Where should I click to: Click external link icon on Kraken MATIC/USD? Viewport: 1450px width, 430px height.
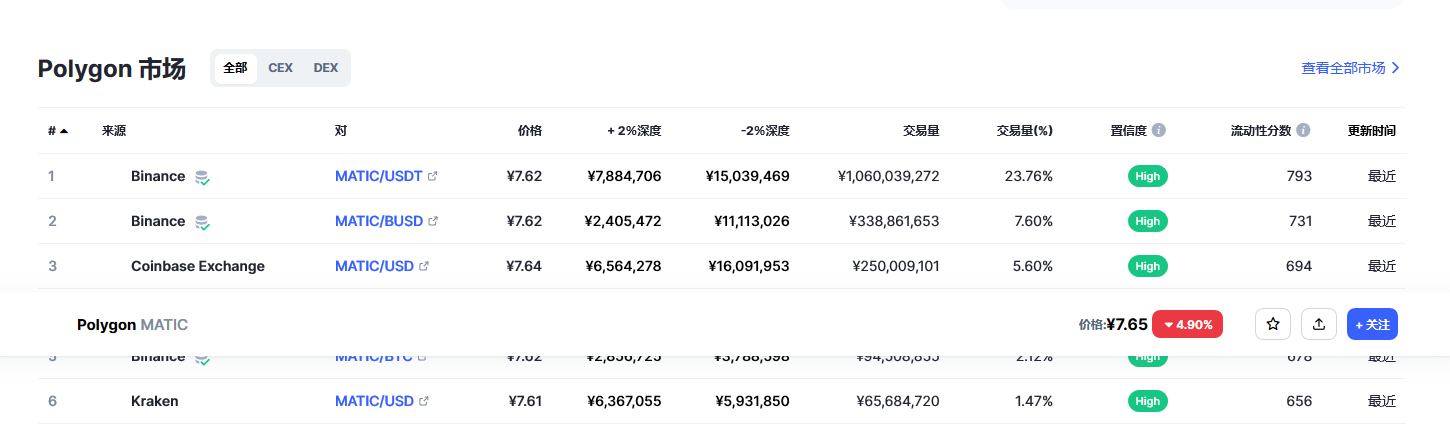pos(423,401)
